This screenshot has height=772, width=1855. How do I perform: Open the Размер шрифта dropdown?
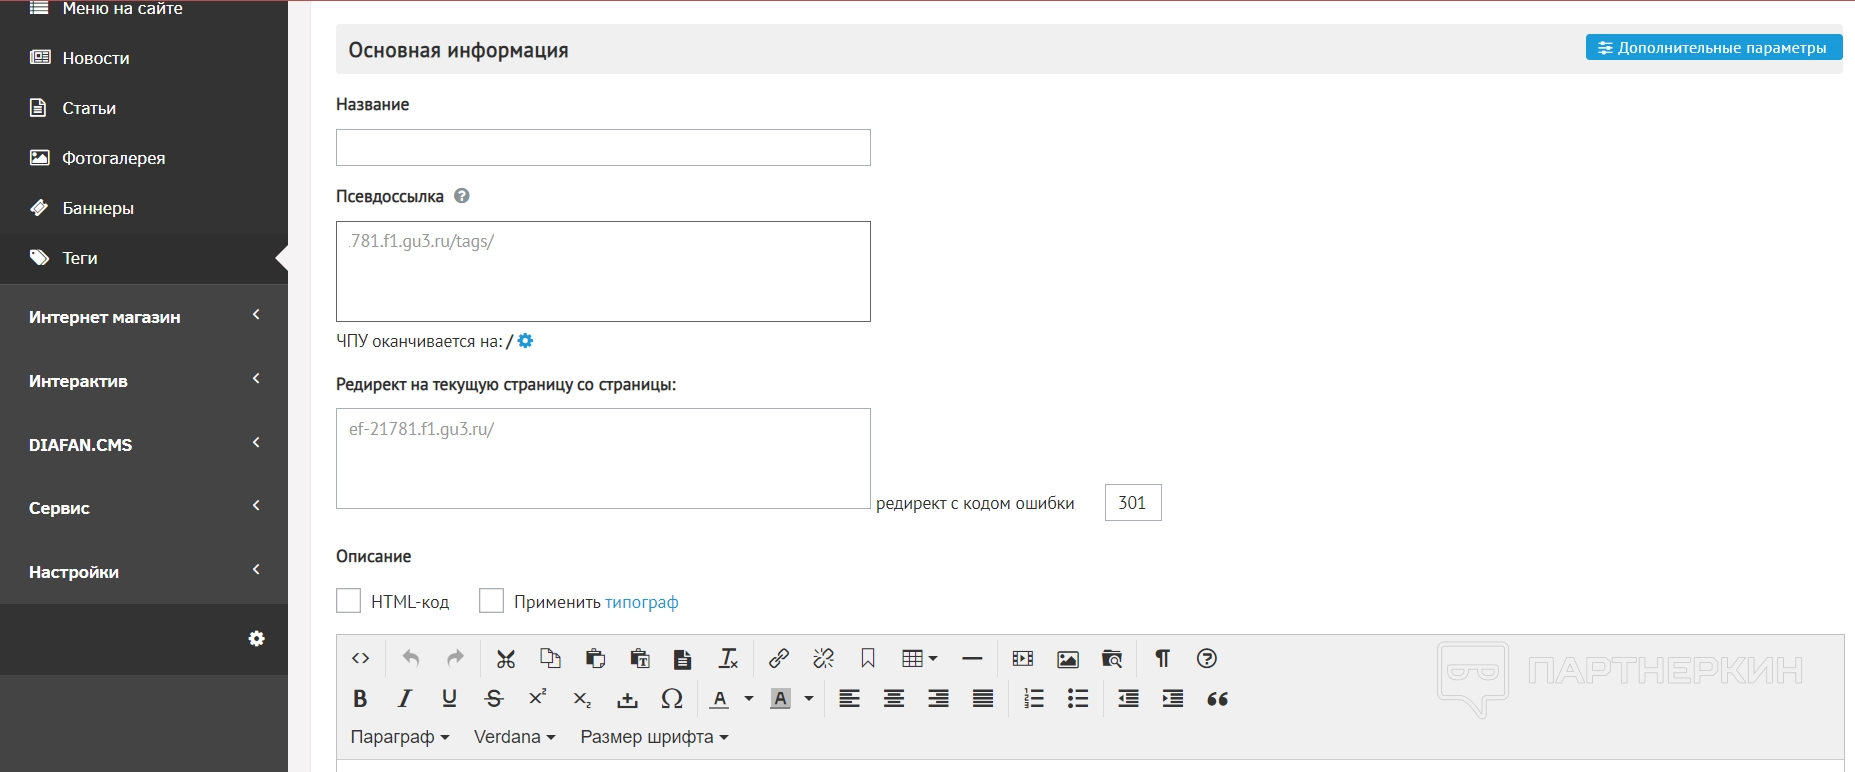(654, 737)
